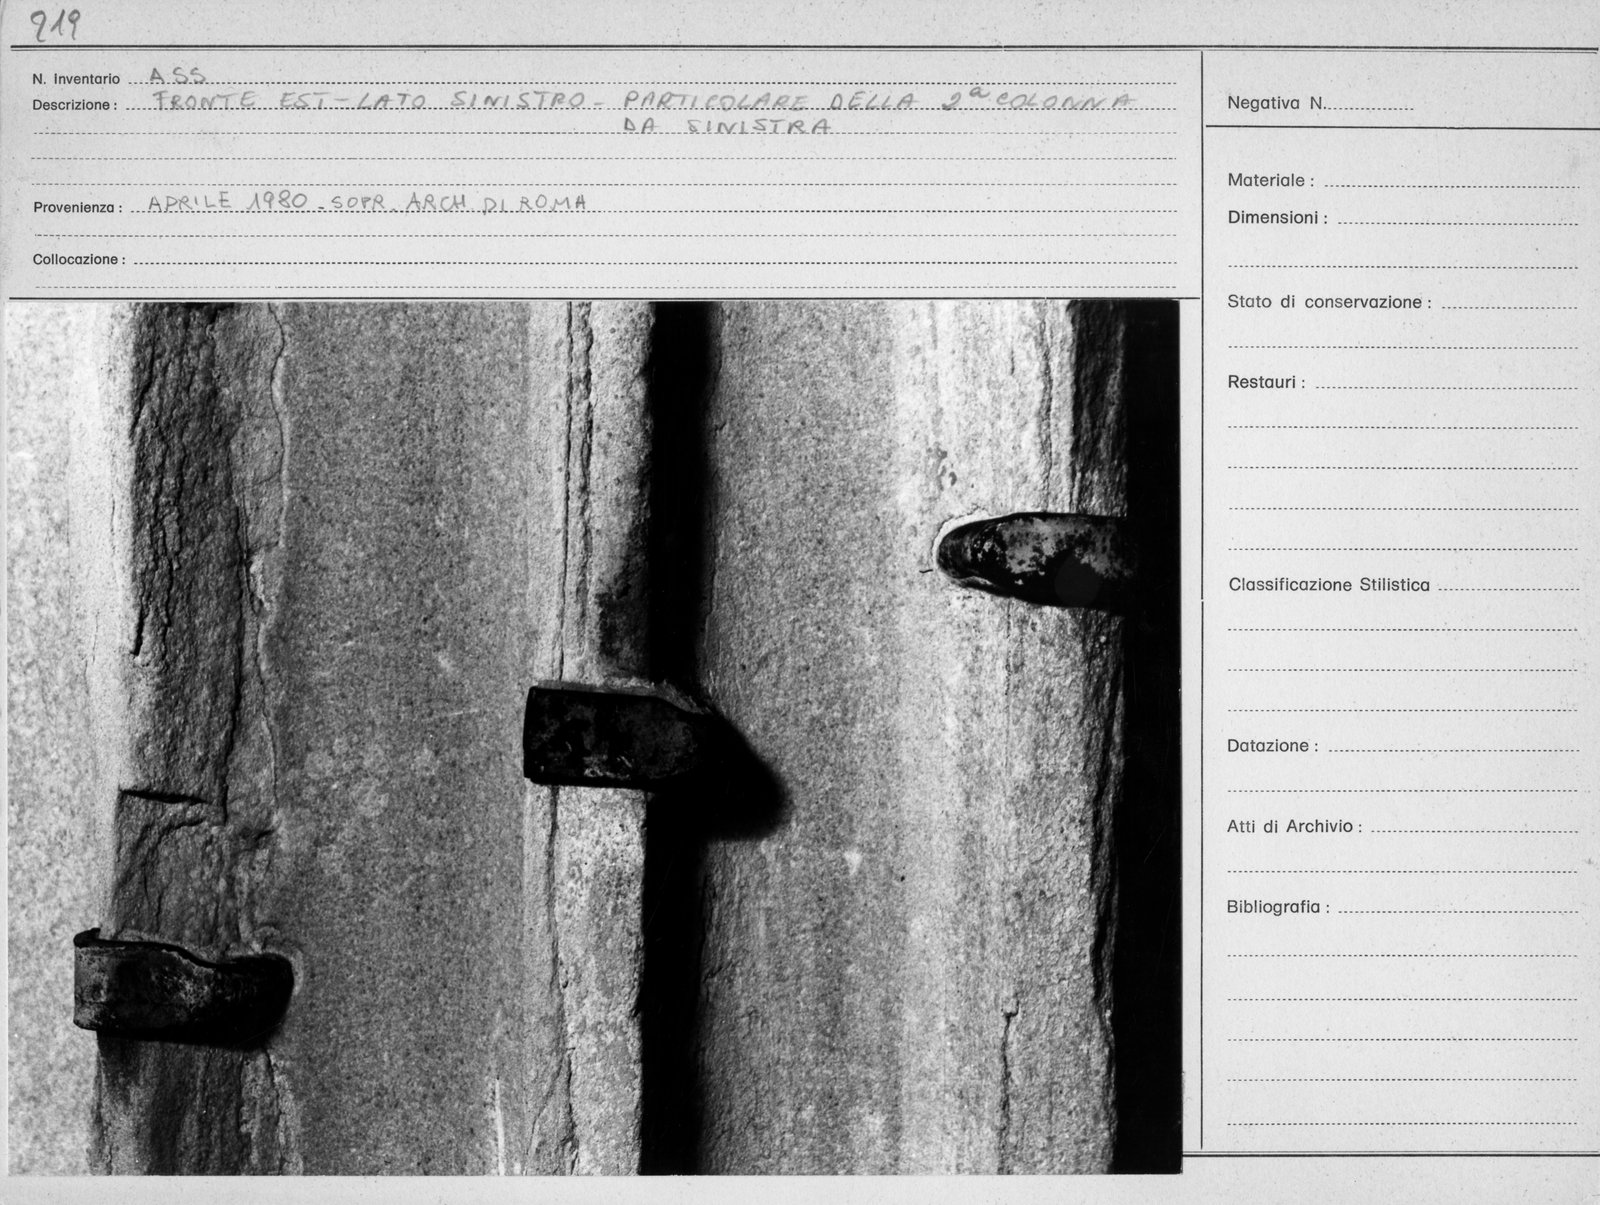The image size is (1600, 1205).
Task: Select the 'Materiale :' label
Action: (x=1270, y=181)
